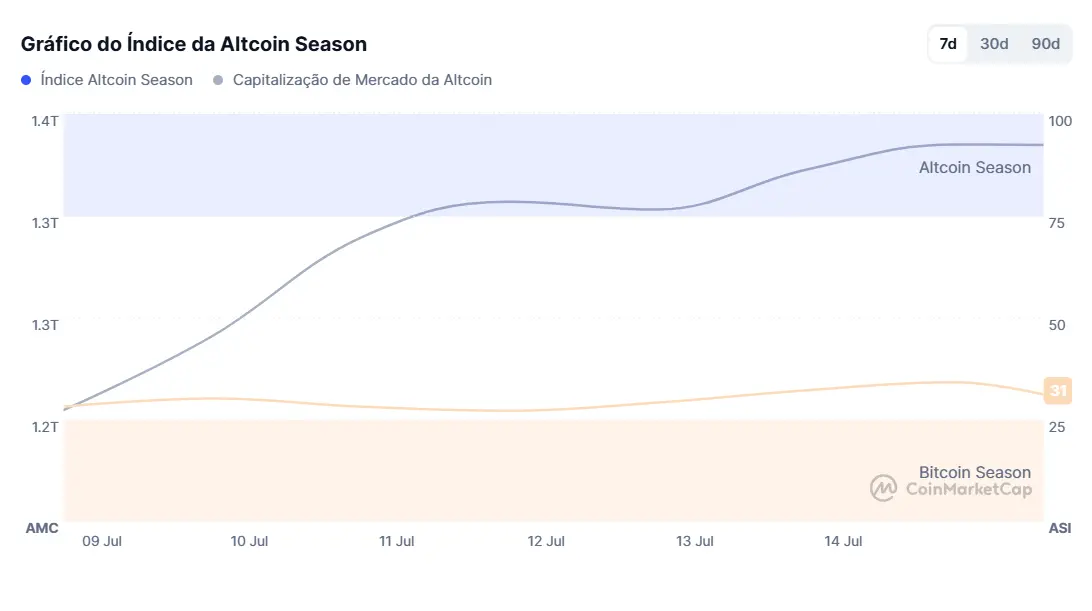Toggle the Índice Altcoin Season series visibility
Screen dimensions: 1092x611
107,80
